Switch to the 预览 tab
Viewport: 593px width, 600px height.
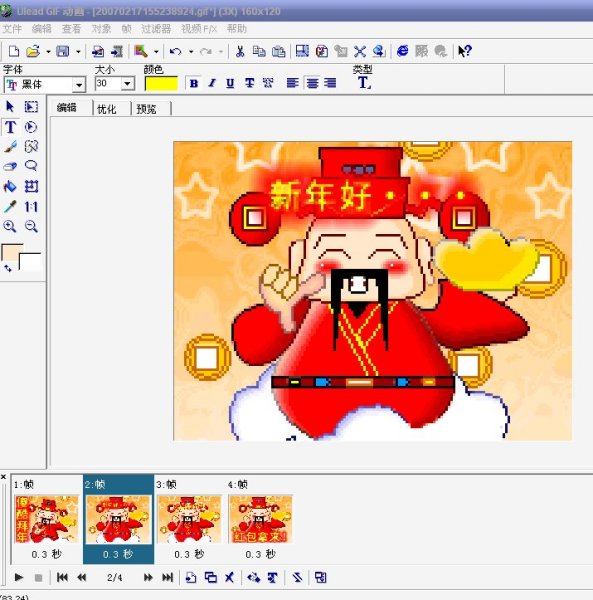pos(146,109)
